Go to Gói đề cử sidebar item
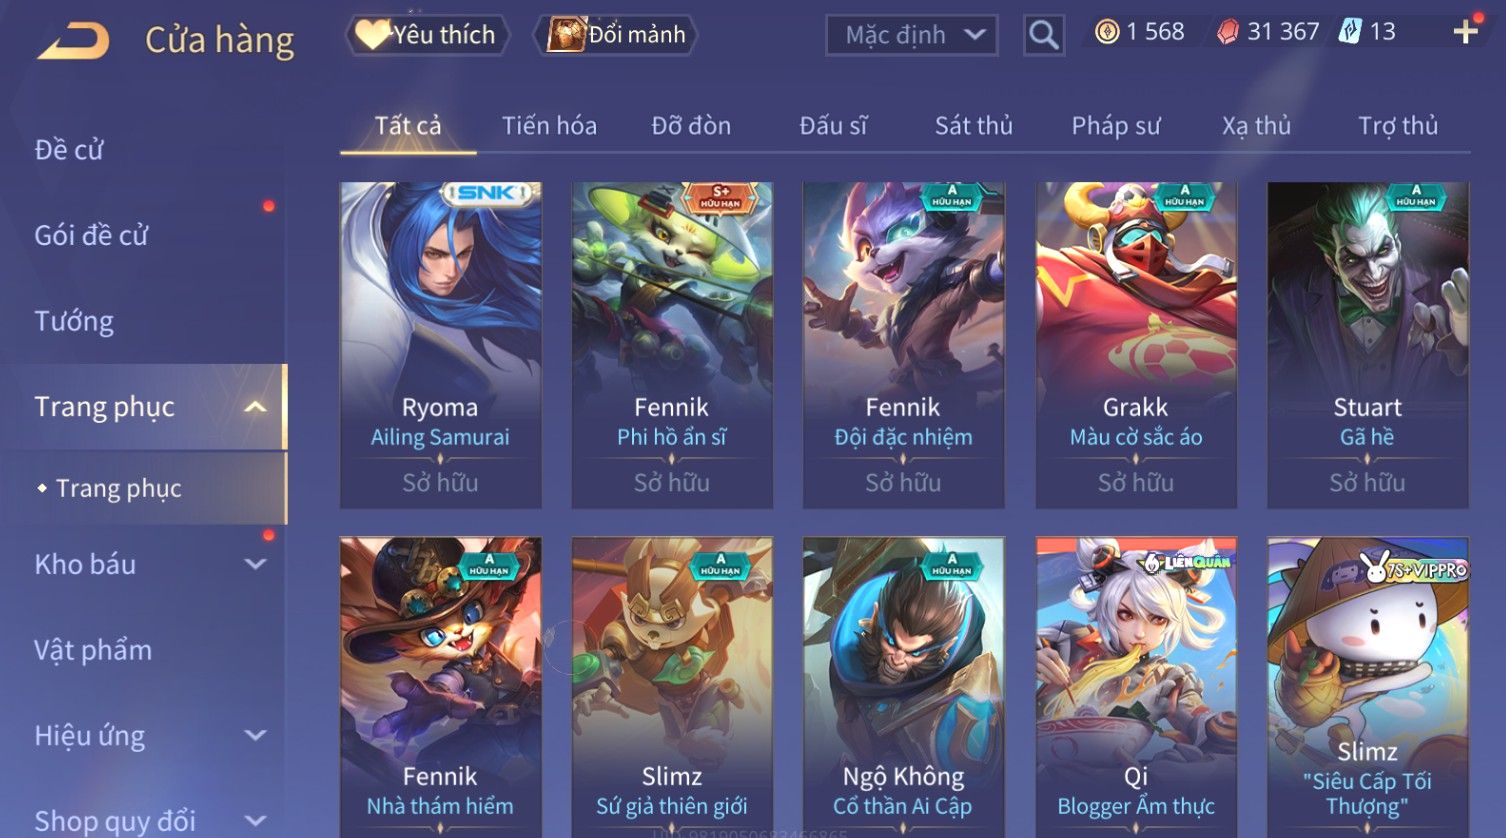1506x838 pixels. pos(91,235)
